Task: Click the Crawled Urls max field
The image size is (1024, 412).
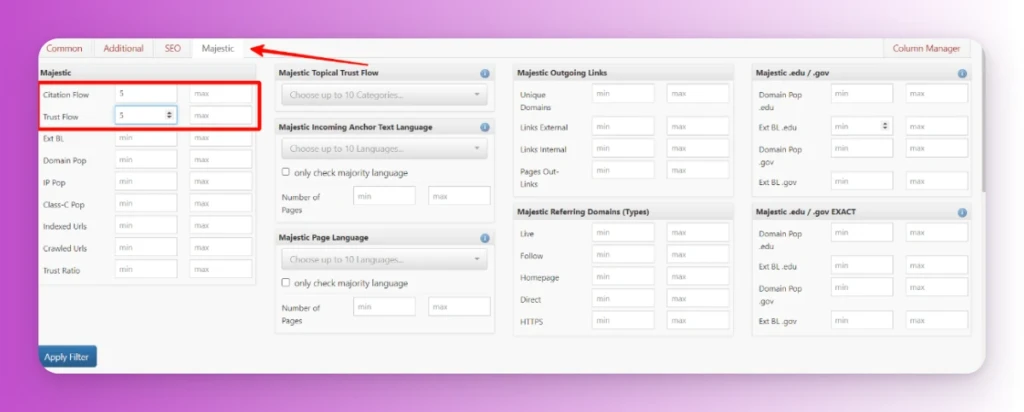Action: [x=221, y=247]
